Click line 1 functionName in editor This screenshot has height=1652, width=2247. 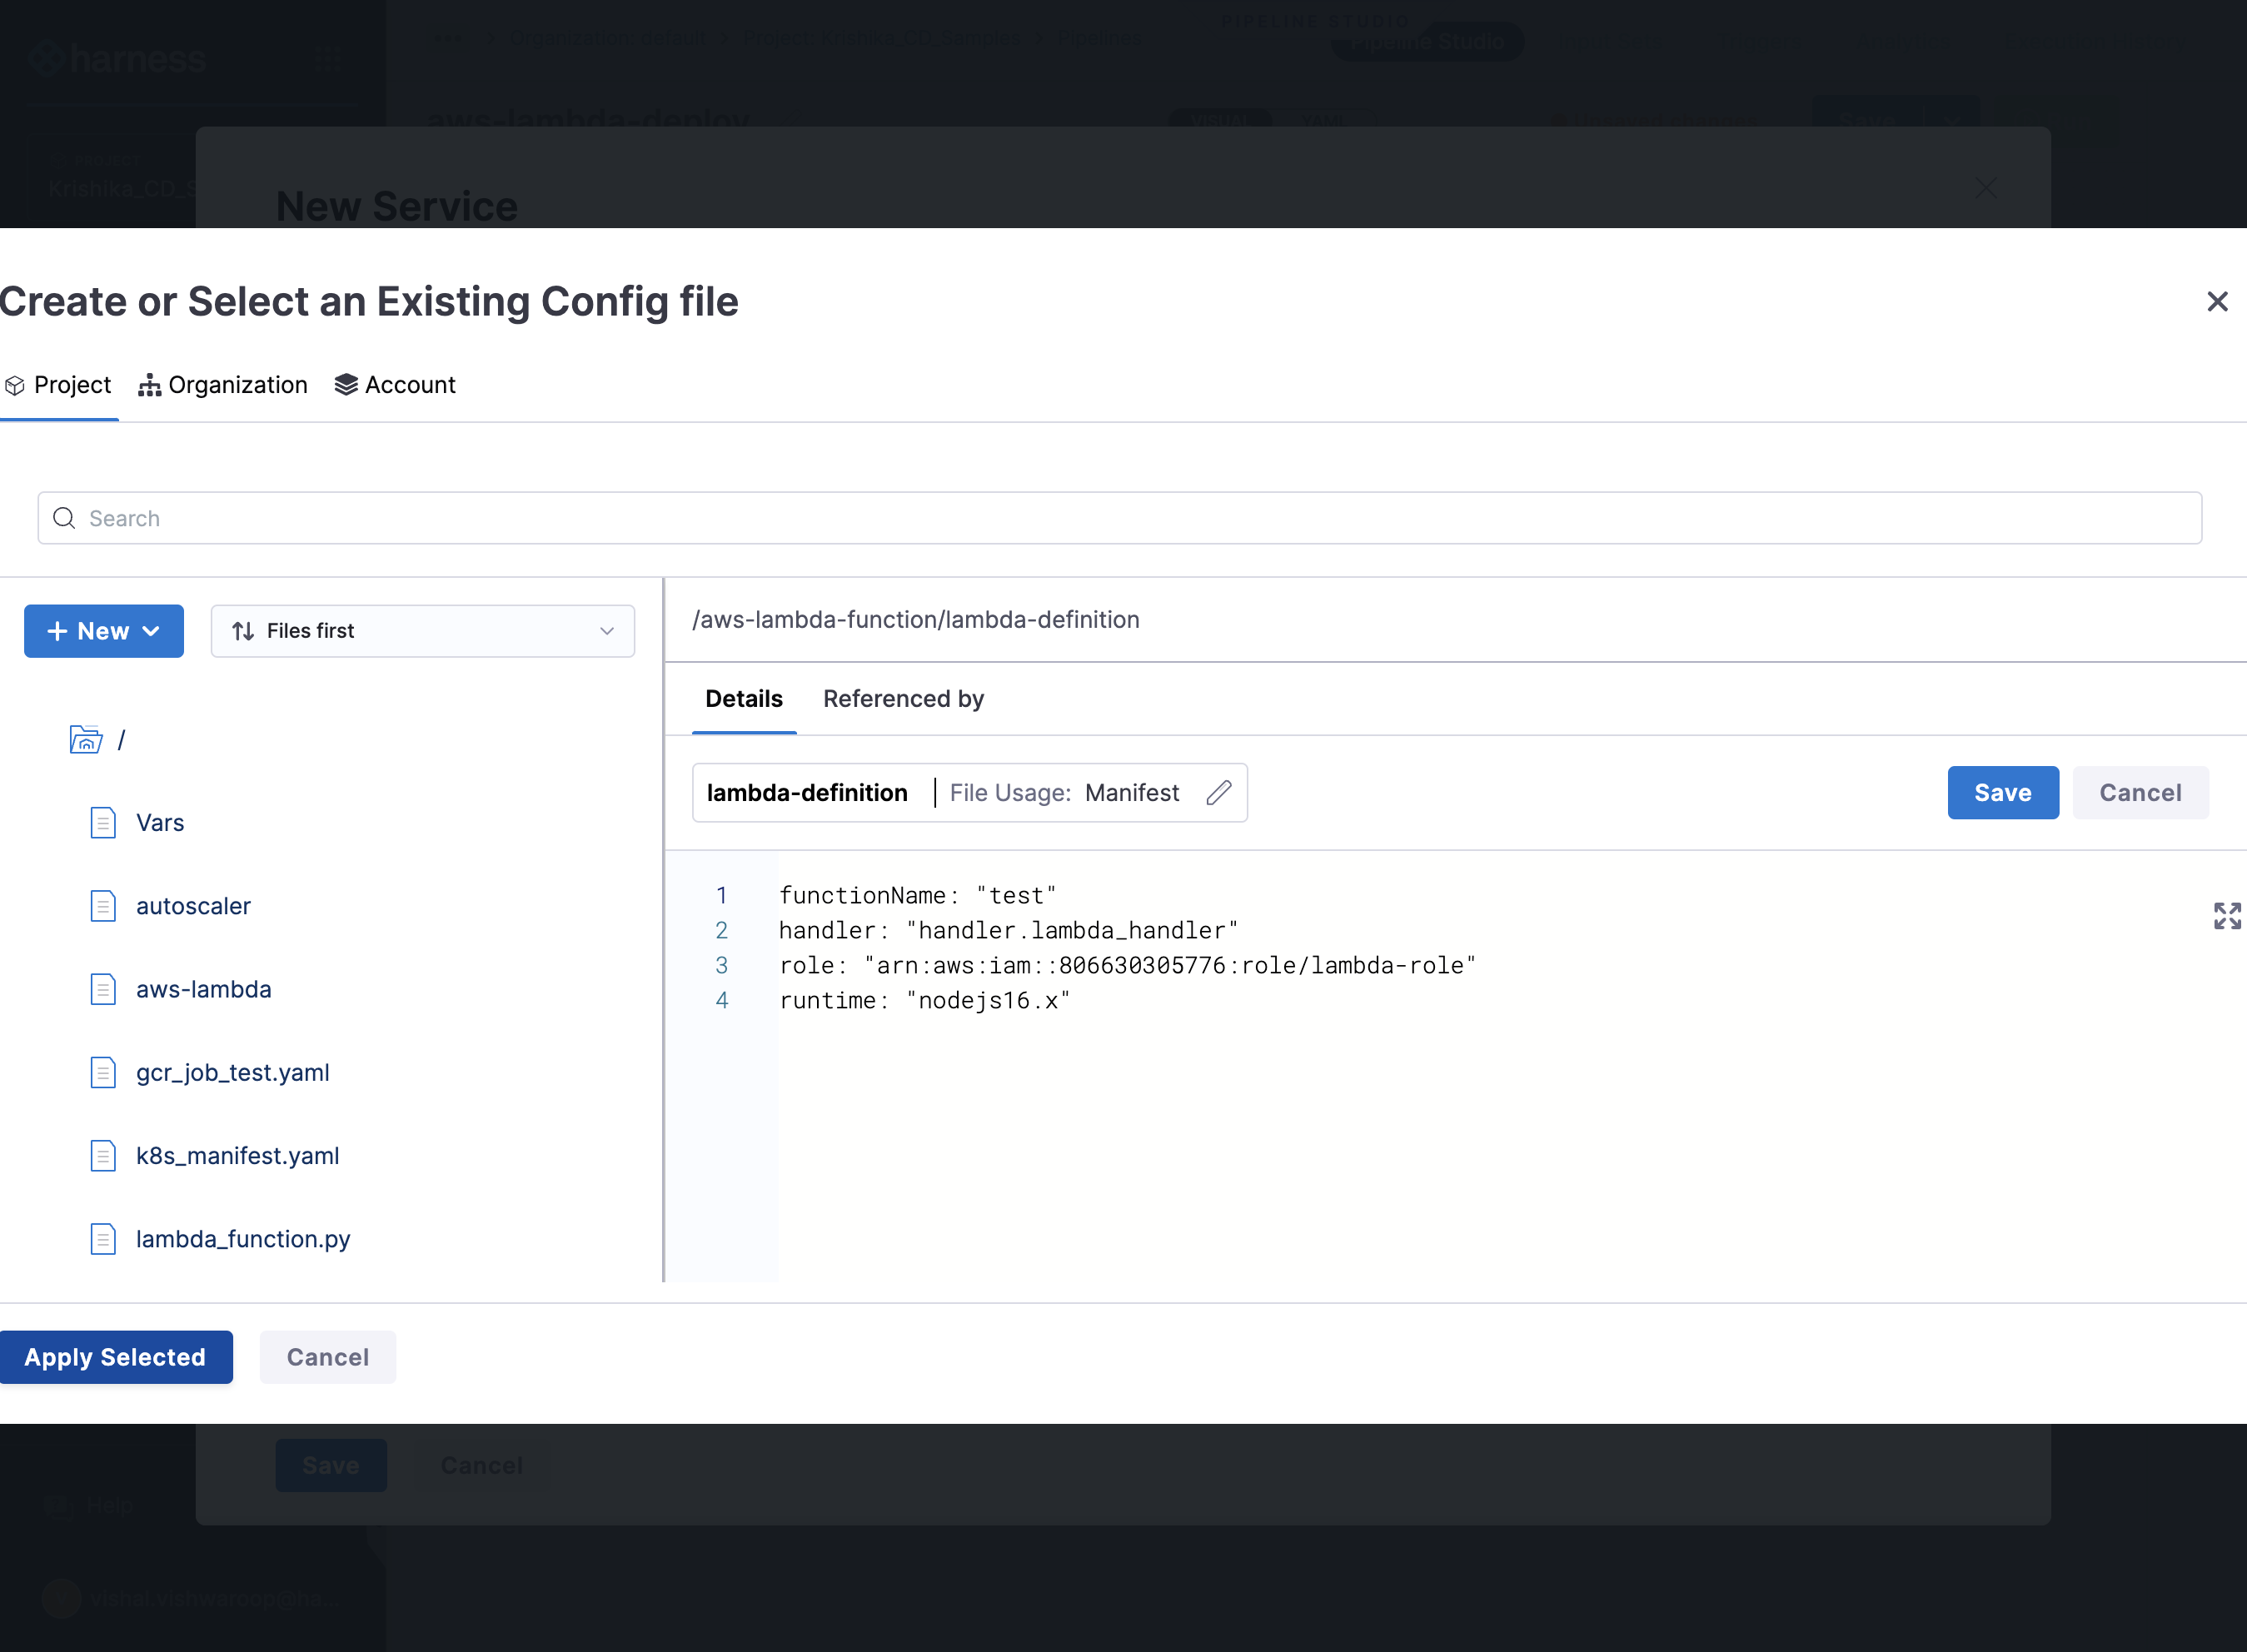[918, 896]
